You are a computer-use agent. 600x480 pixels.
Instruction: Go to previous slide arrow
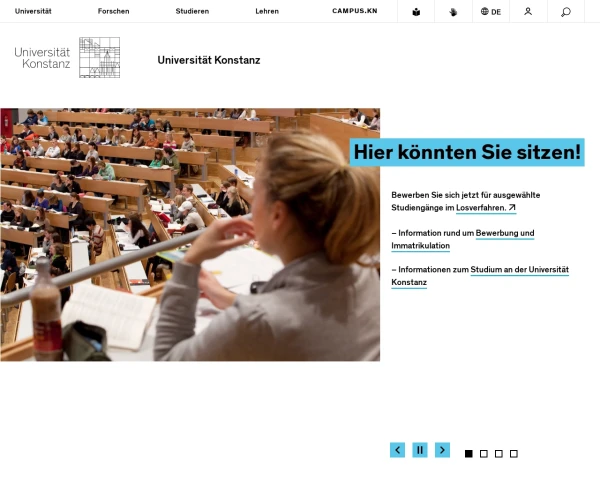tap(398, 450)
